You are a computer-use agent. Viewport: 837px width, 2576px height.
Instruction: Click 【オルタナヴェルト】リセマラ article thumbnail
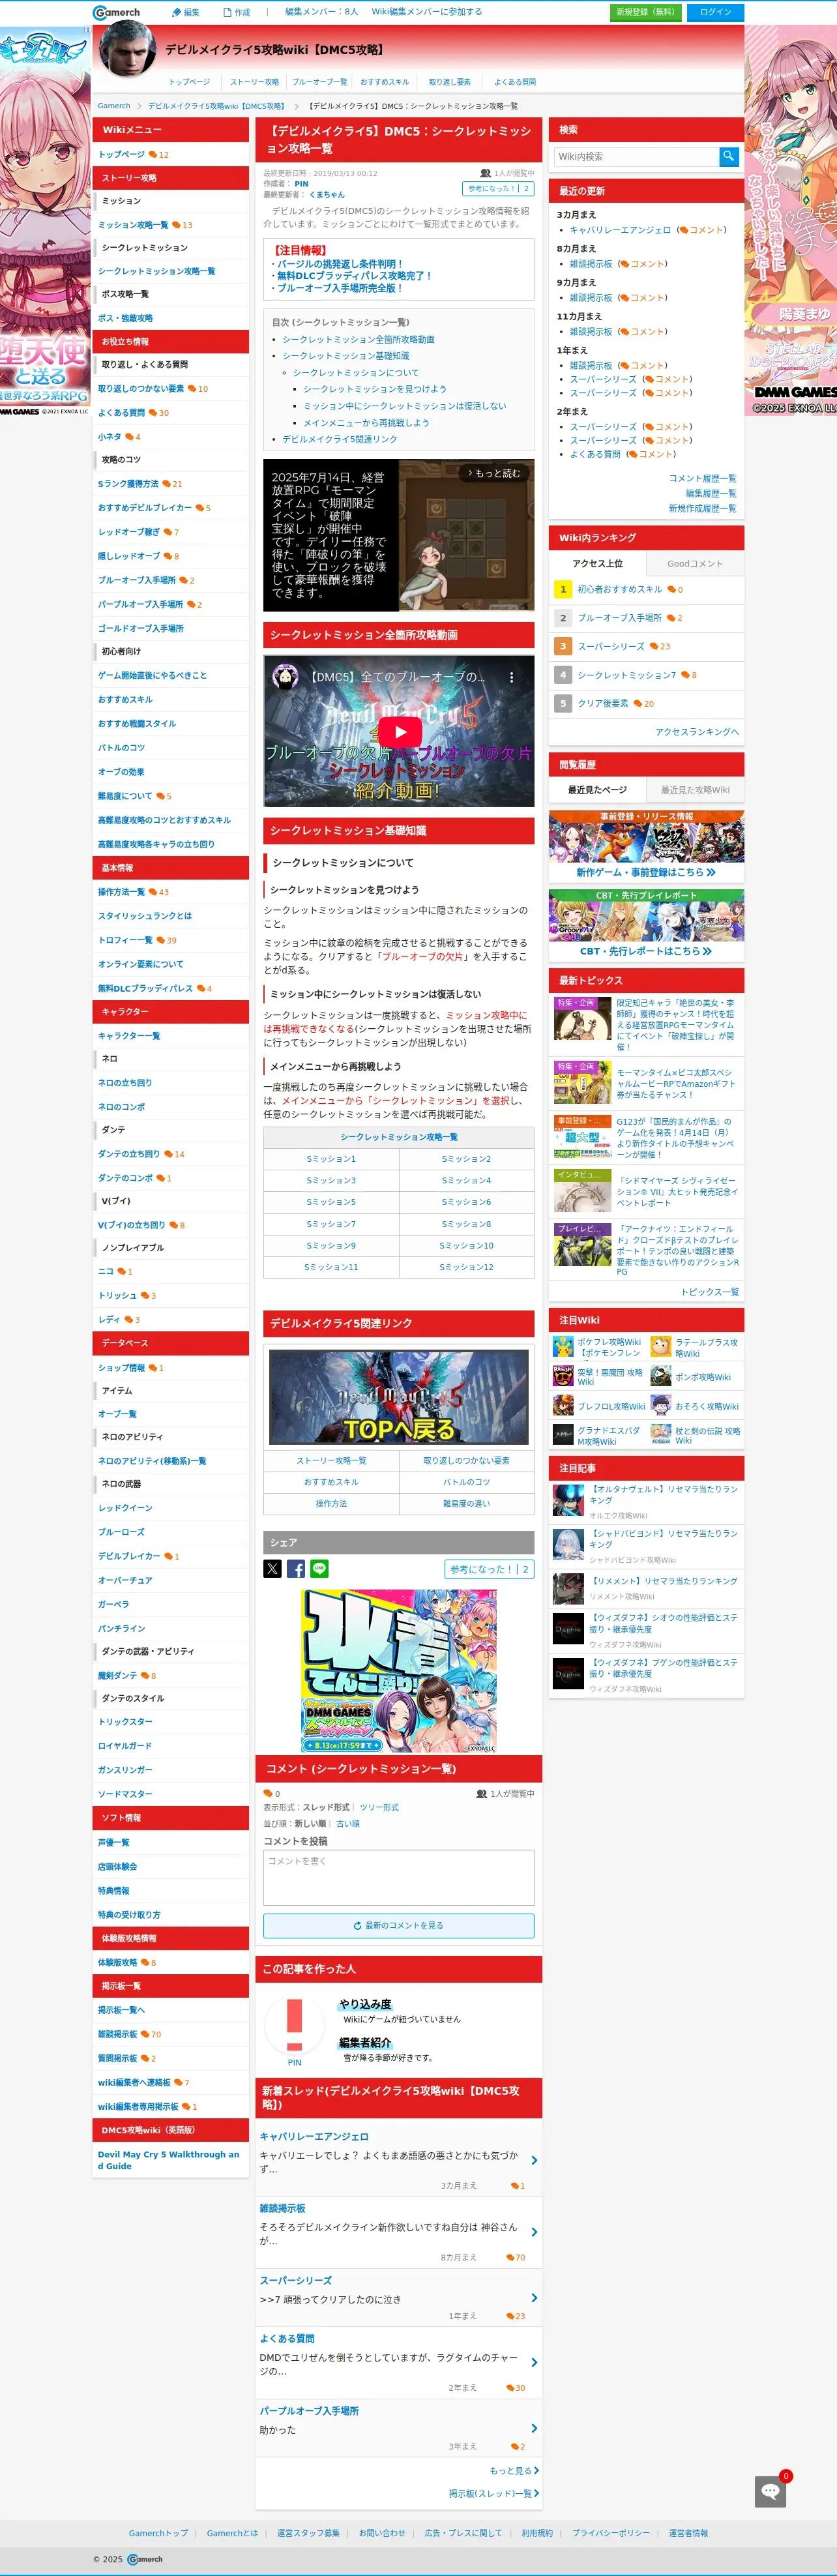[568, 1500]
